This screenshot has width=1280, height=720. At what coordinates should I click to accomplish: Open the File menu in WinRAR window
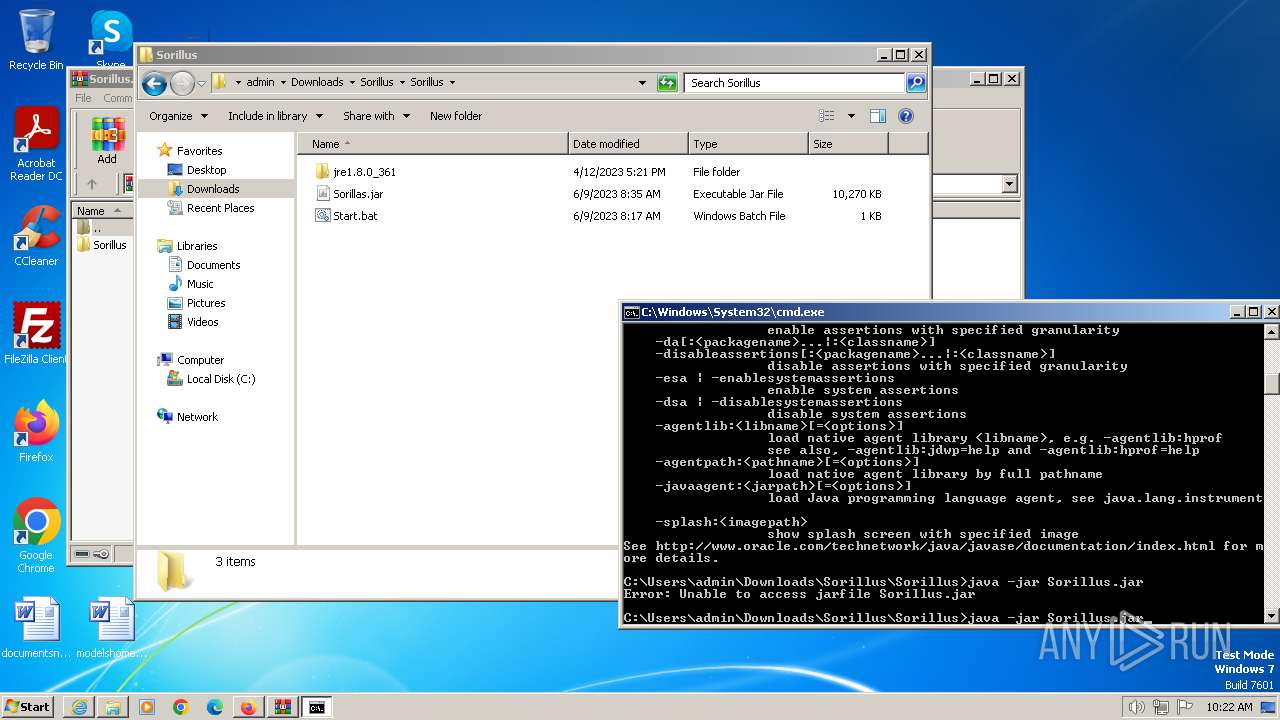coord(83,98)
